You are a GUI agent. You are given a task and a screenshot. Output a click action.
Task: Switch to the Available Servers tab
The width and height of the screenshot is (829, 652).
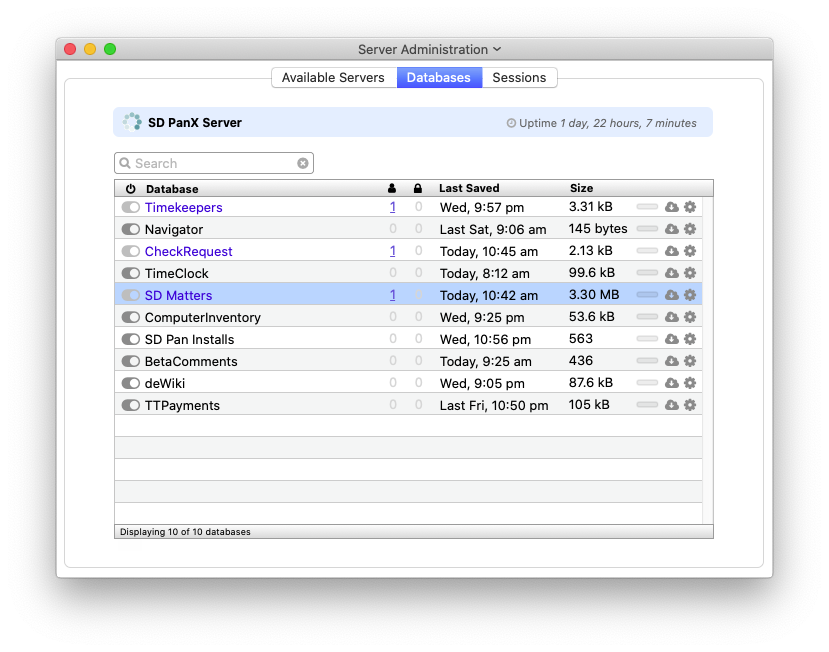[333, 78]
